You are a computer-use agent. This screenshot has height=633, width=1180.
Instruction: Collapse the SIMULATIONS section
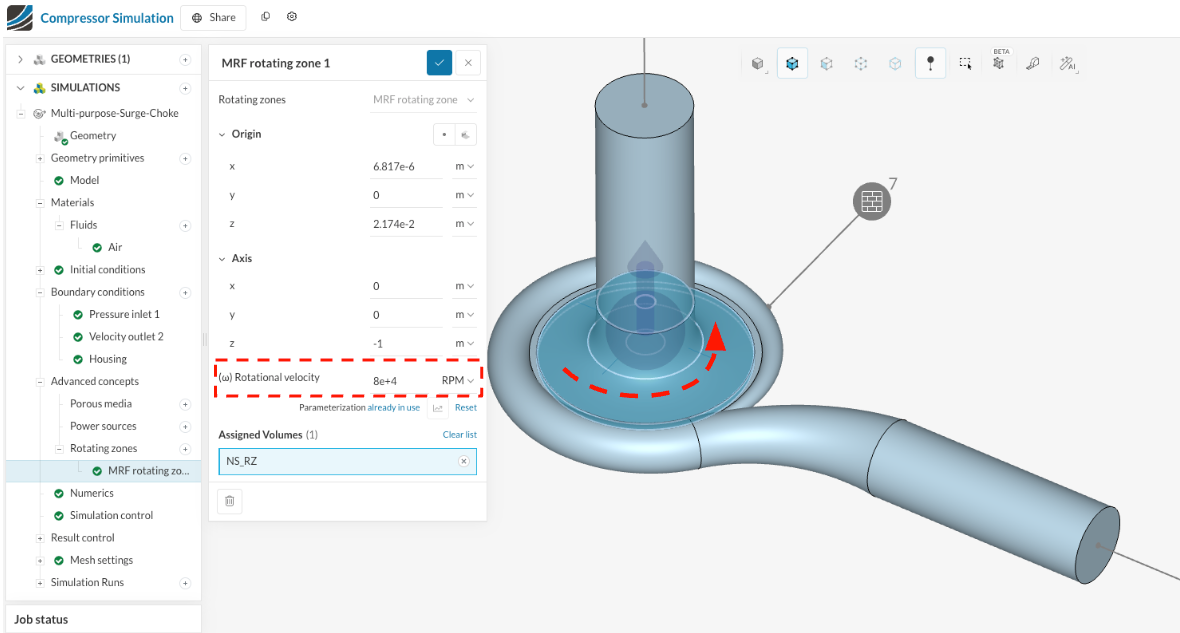pos(20,87)
